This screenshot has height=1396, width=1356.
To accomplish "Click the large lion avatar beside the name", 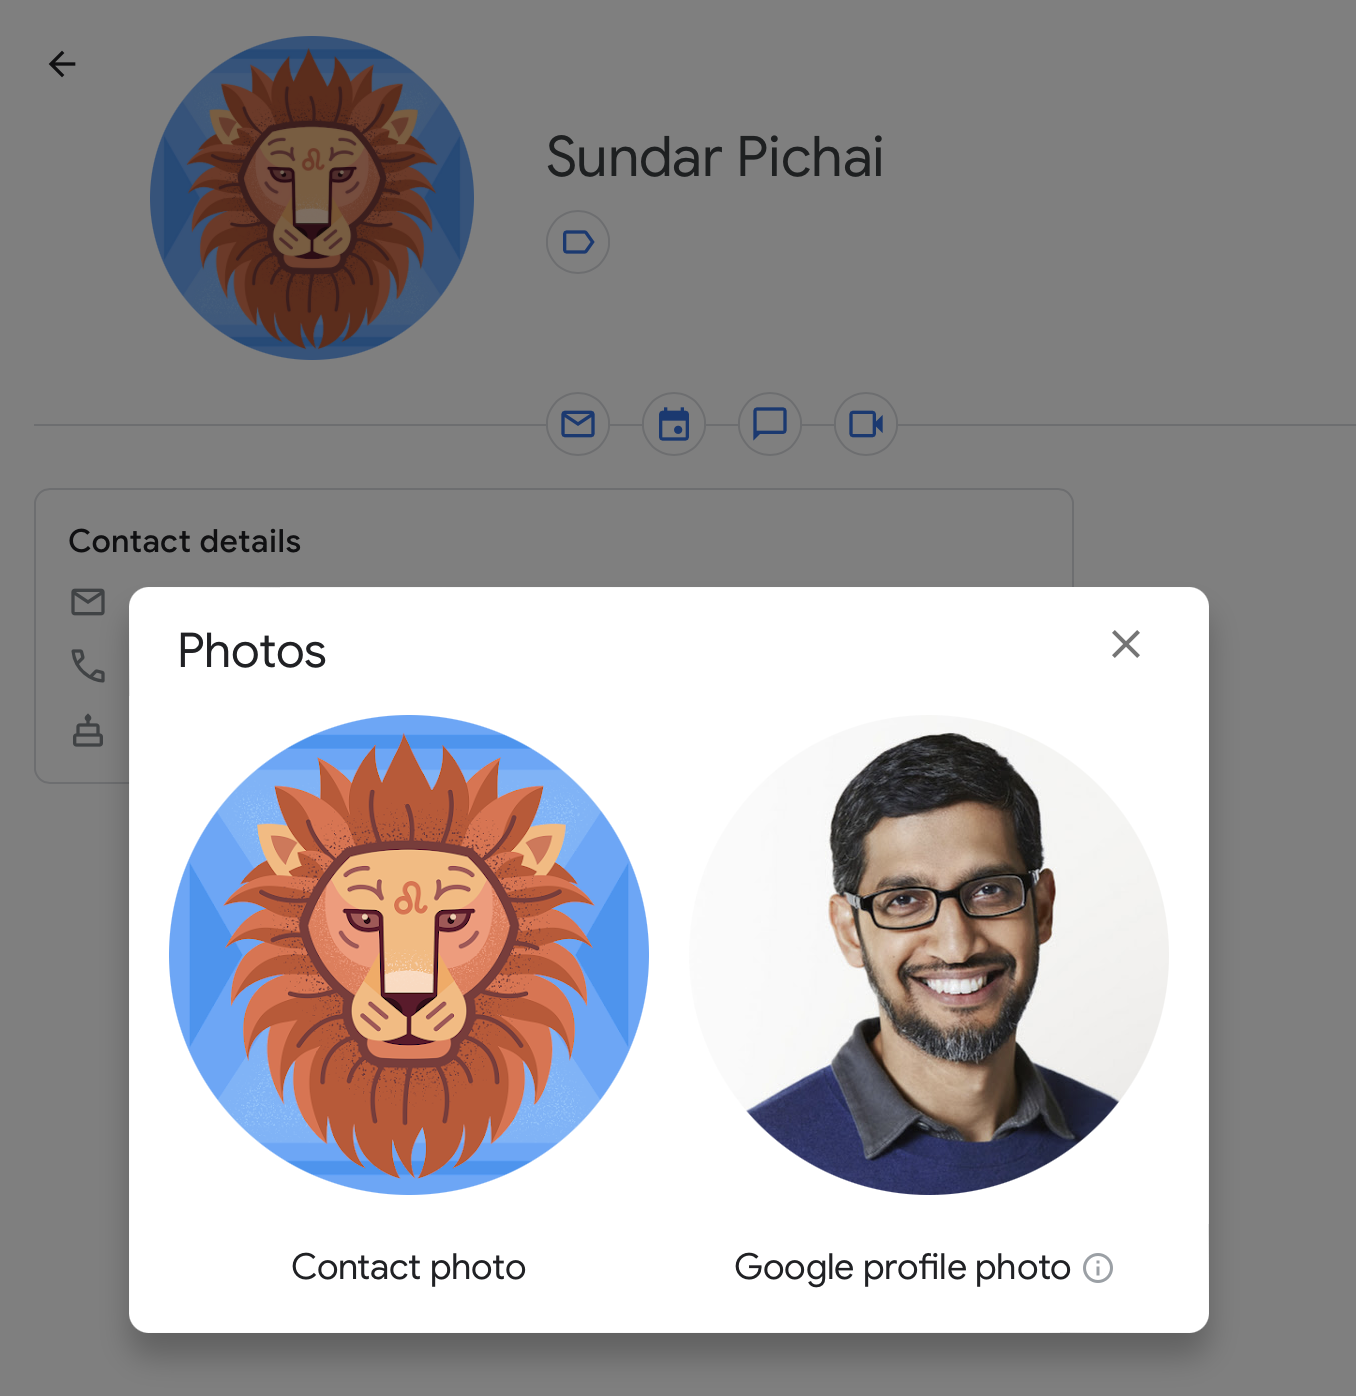I will [x=312, y=198].
